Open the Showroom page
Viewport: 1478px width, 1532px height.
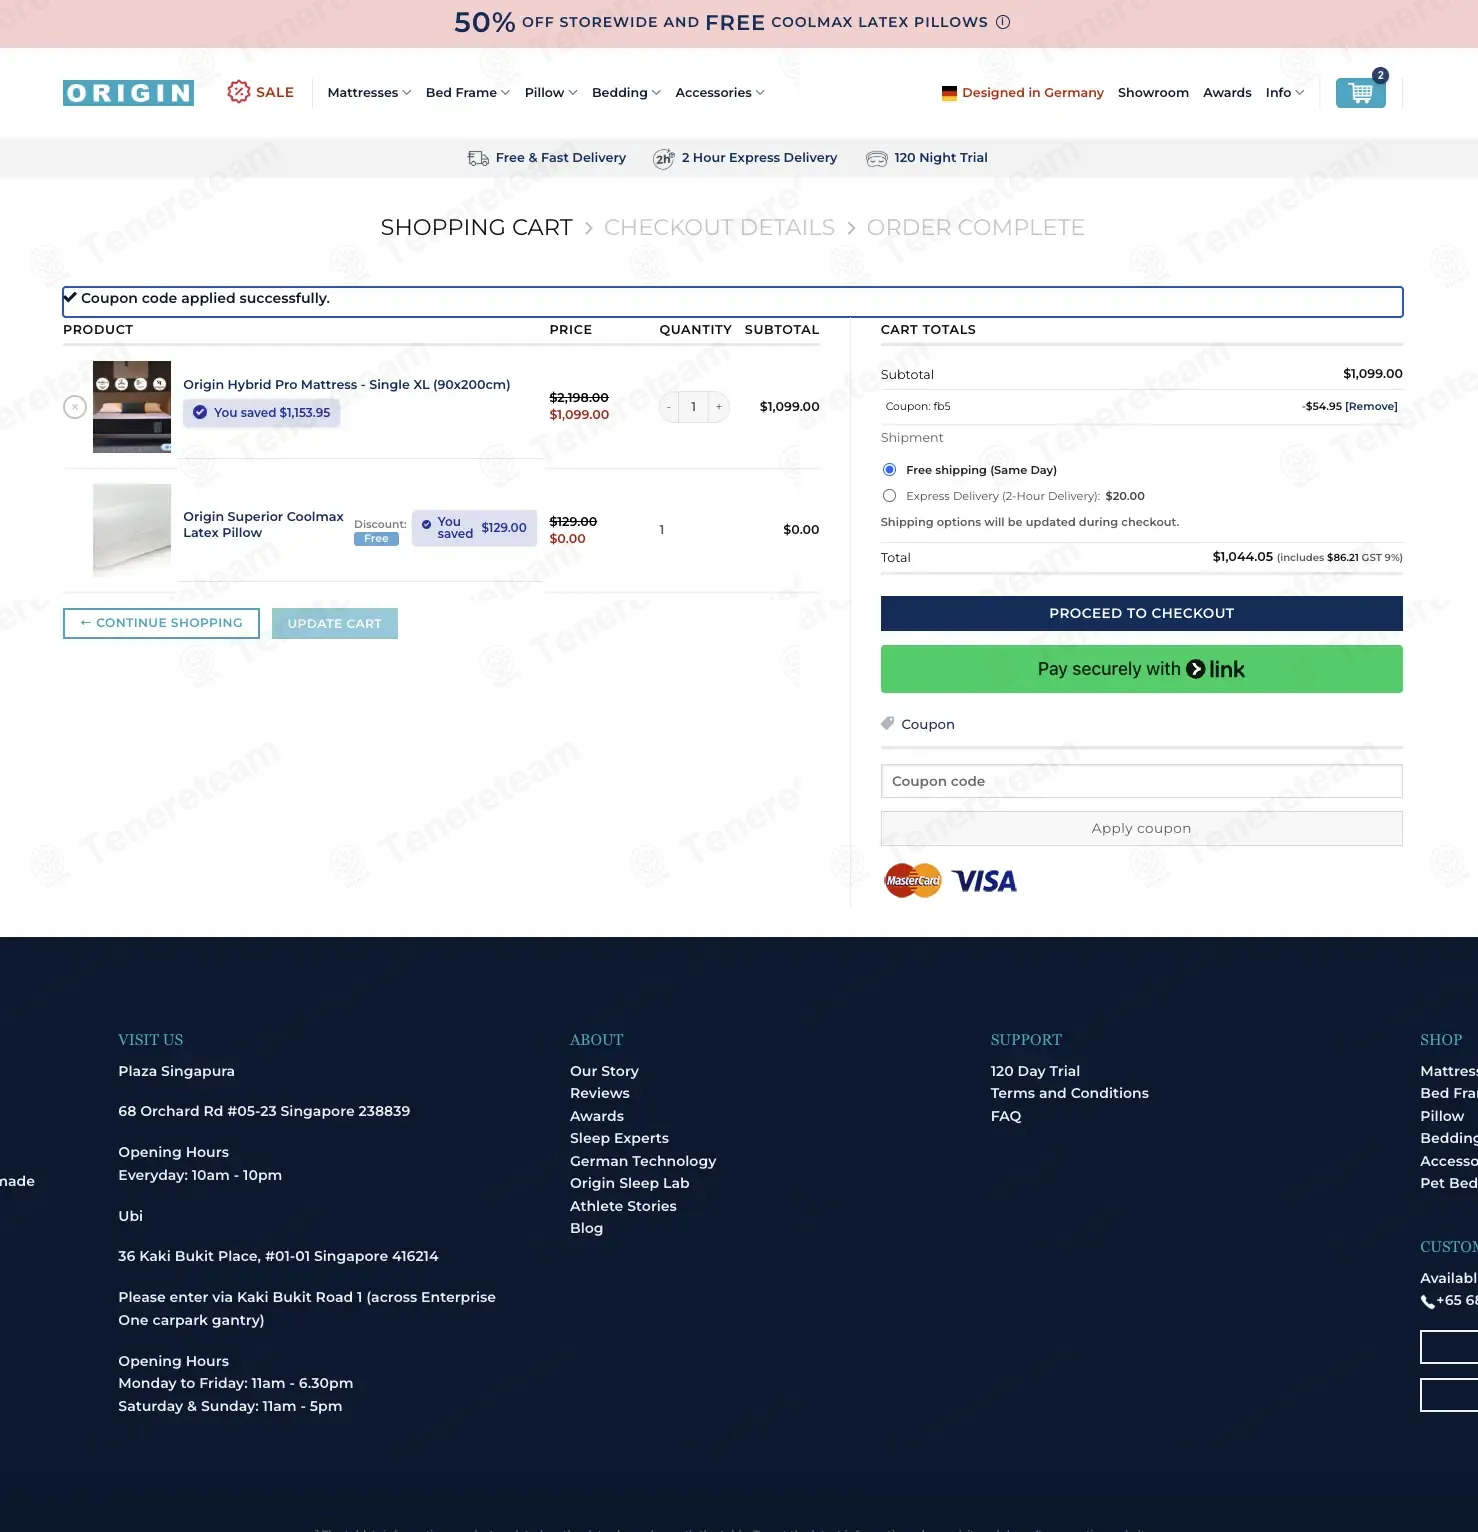point(1153,93)
